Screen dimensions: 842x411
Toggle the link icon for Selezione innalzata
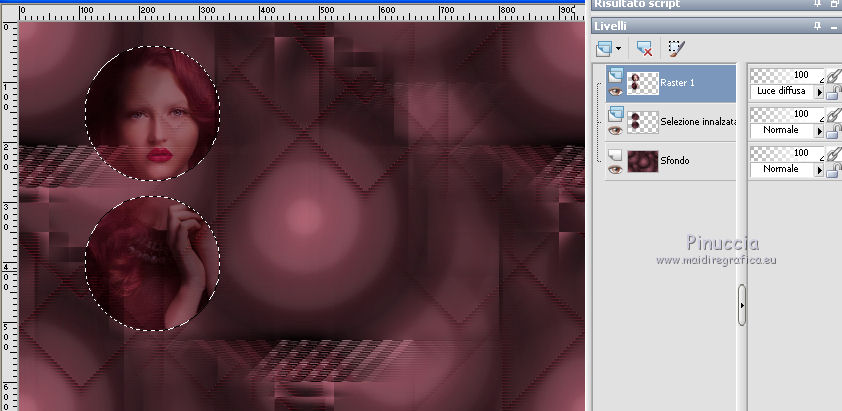(x=833, y=114)
